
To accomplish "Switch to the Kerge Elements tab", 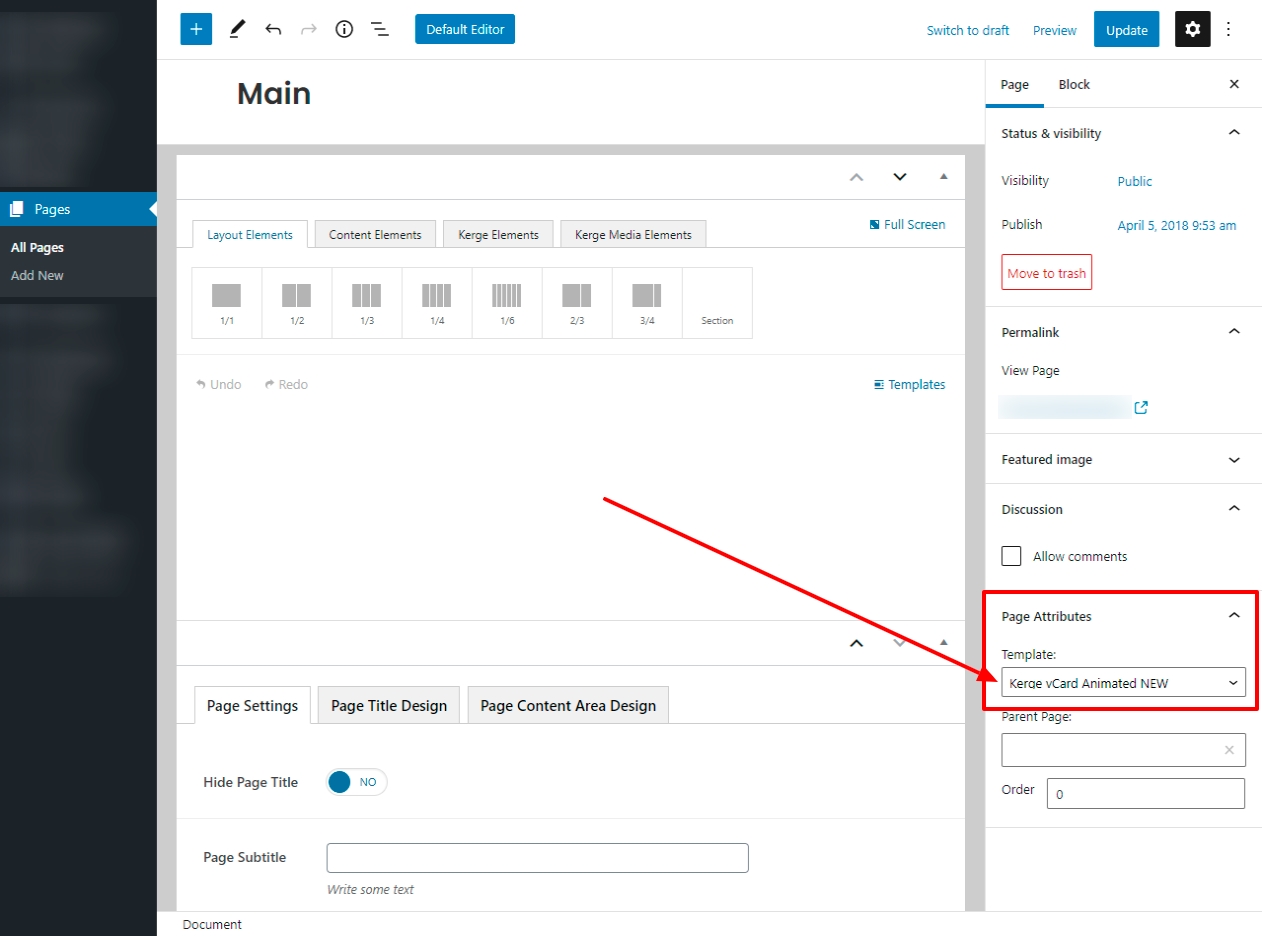I will (498, 235).
